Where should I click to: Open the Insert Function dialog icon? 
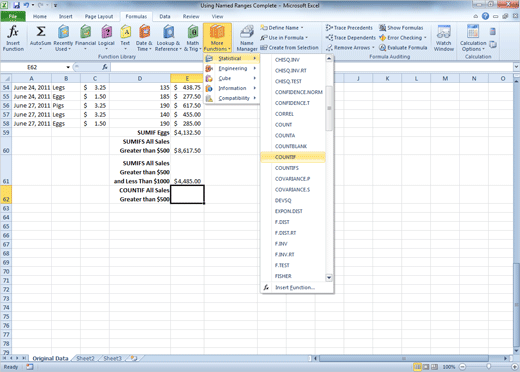(x=13, y=32)
